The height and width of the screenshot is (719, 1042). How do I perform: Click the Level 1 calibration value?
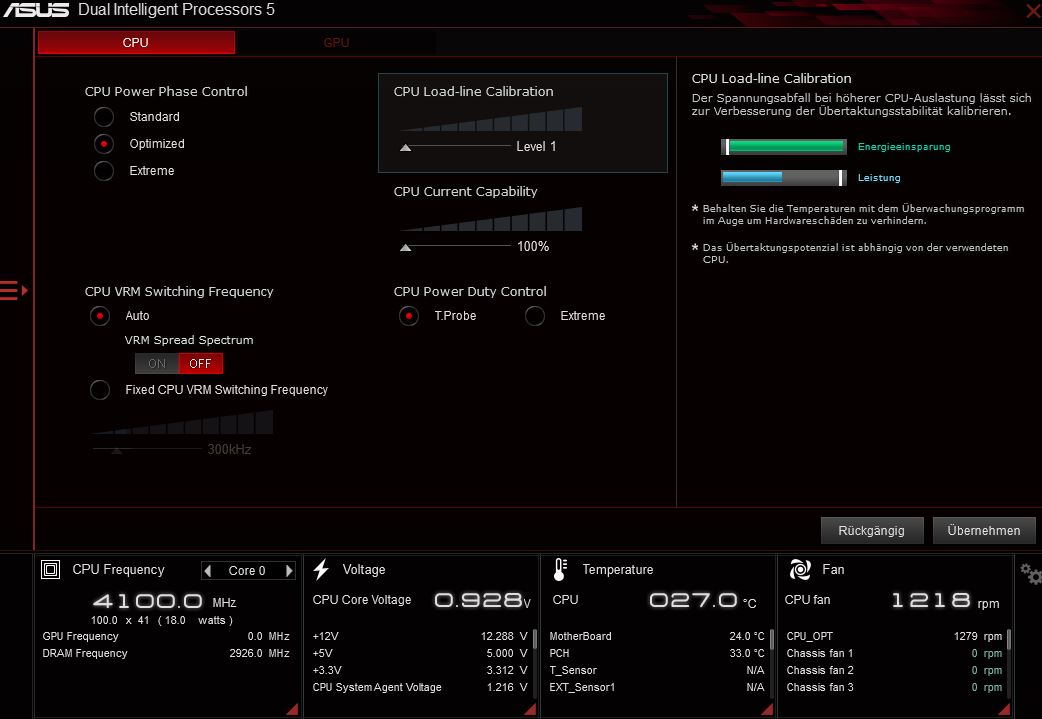point(536,147)
